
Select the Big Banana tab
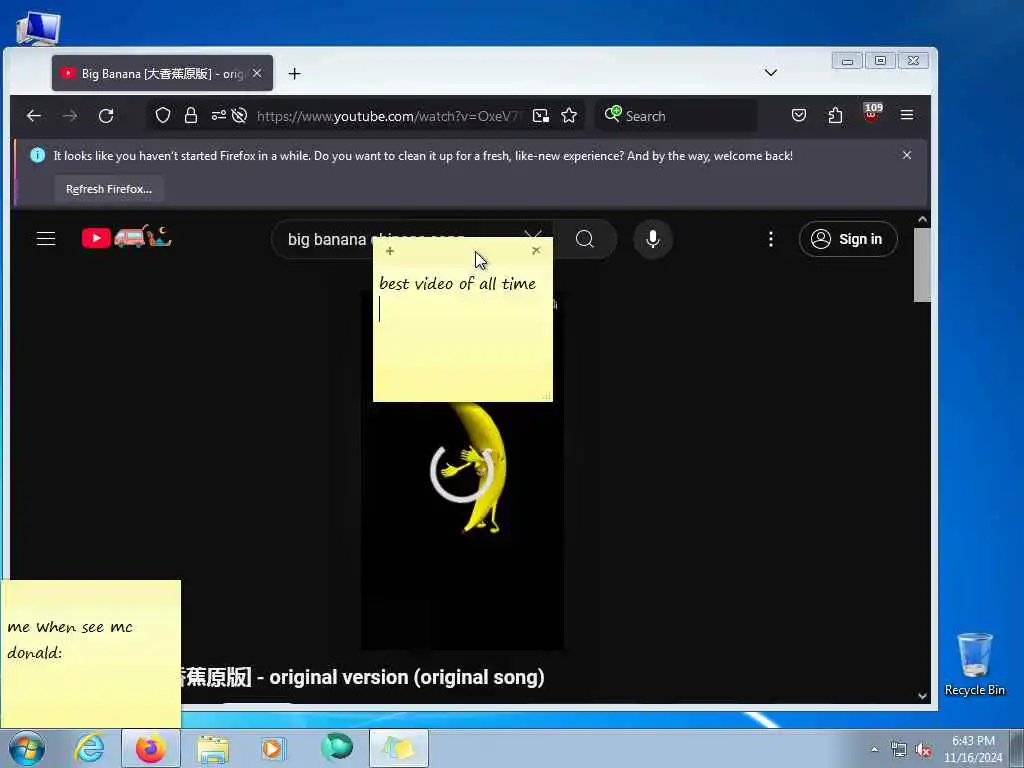click(x=162, y=73)
